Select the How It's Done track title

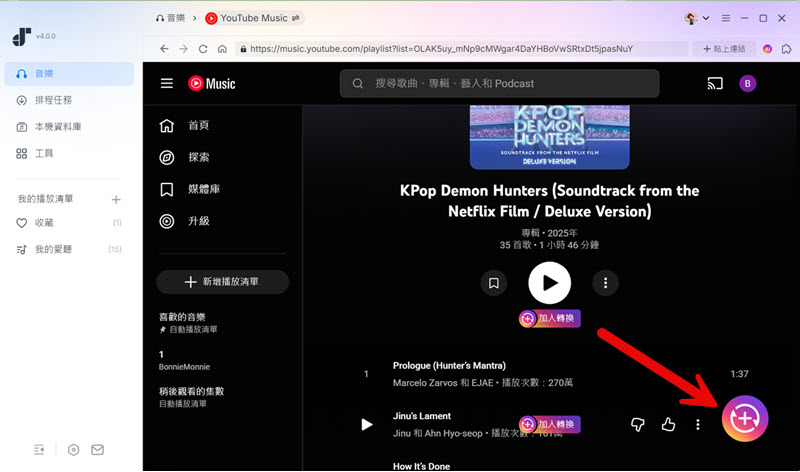click(421, 466)
